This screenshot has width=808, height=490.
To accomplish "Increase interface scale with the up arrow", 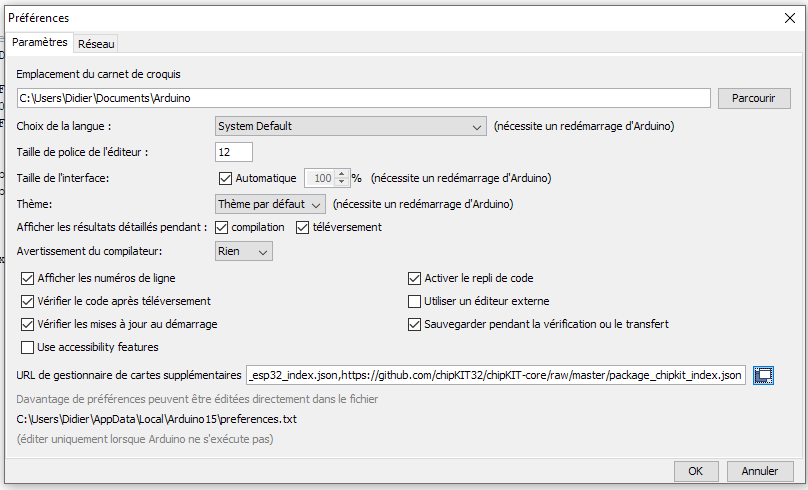I will pyautogui.click(x=342, y=174).
